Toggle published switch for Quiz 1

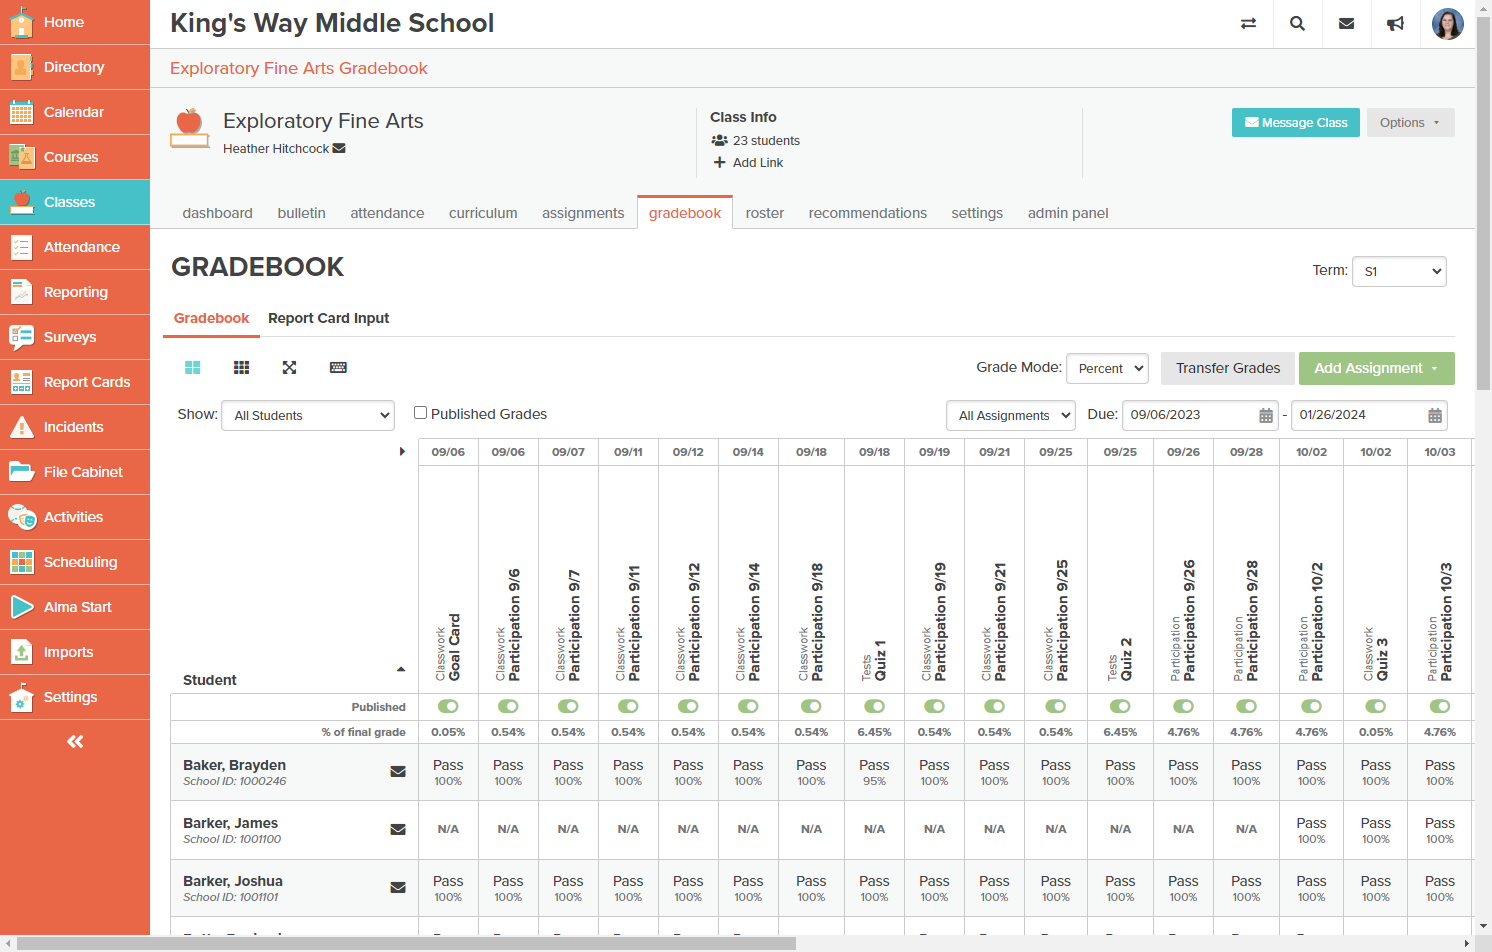click(874, 706)
